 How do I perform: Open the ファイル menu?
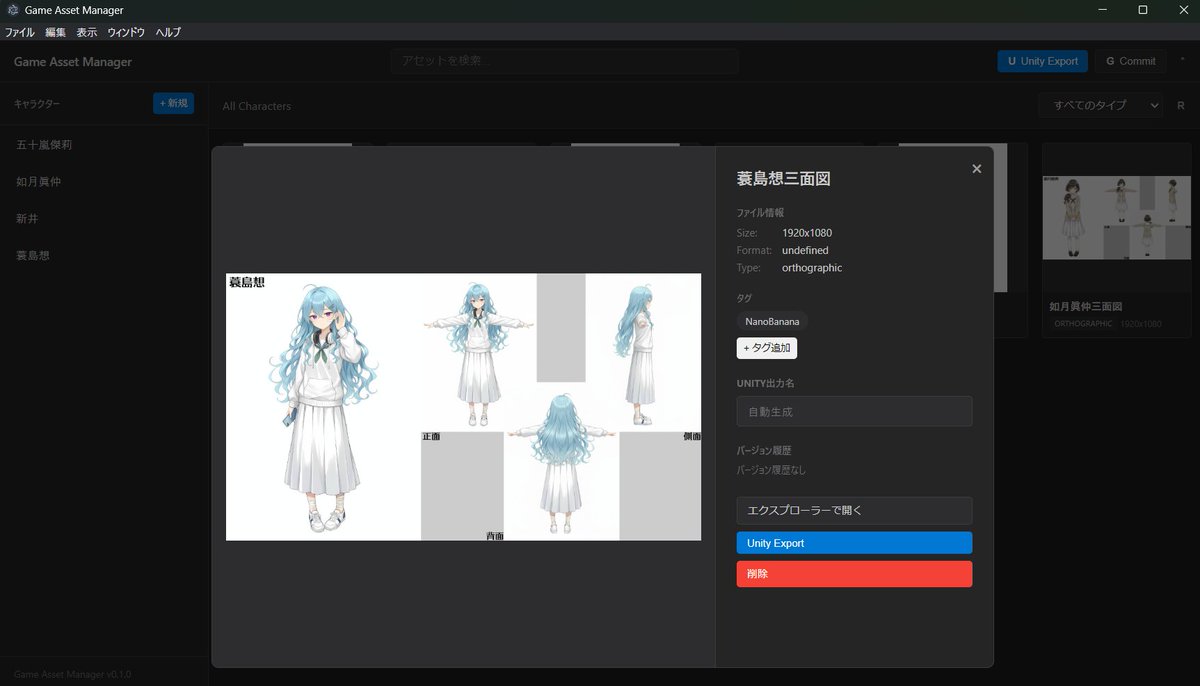click(x=19, y=31)
